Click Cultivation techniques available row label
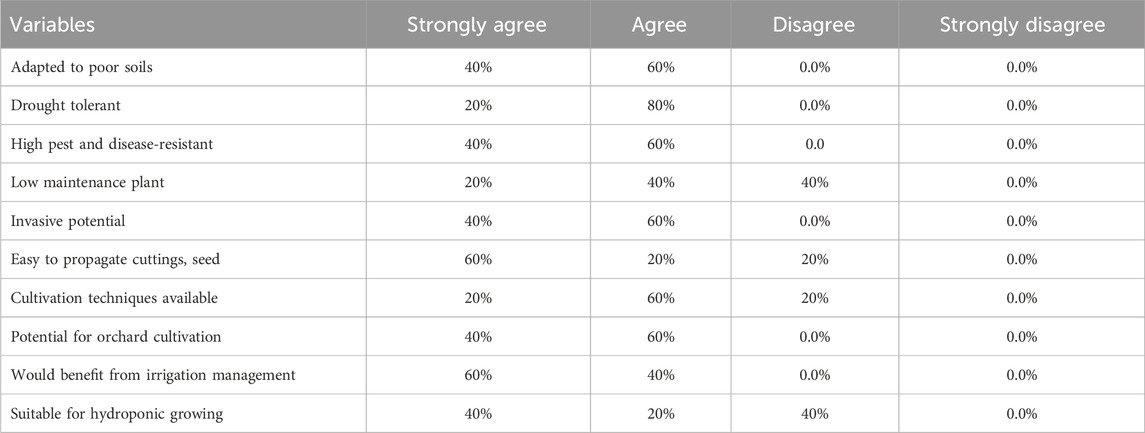Screen dimensions: 1145x433 coord(114,298)
